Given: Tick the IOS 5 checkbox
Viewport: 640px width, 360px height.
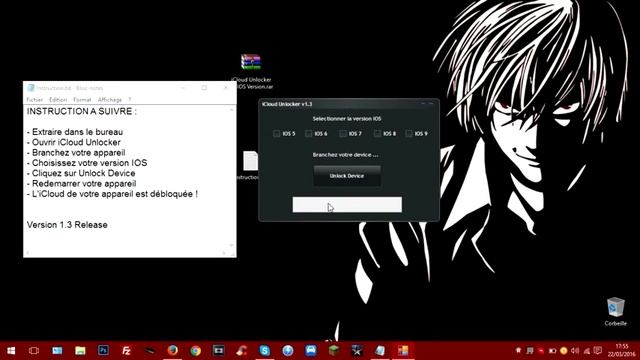Looking at the screenshot, I should click(x=276, y=133).
